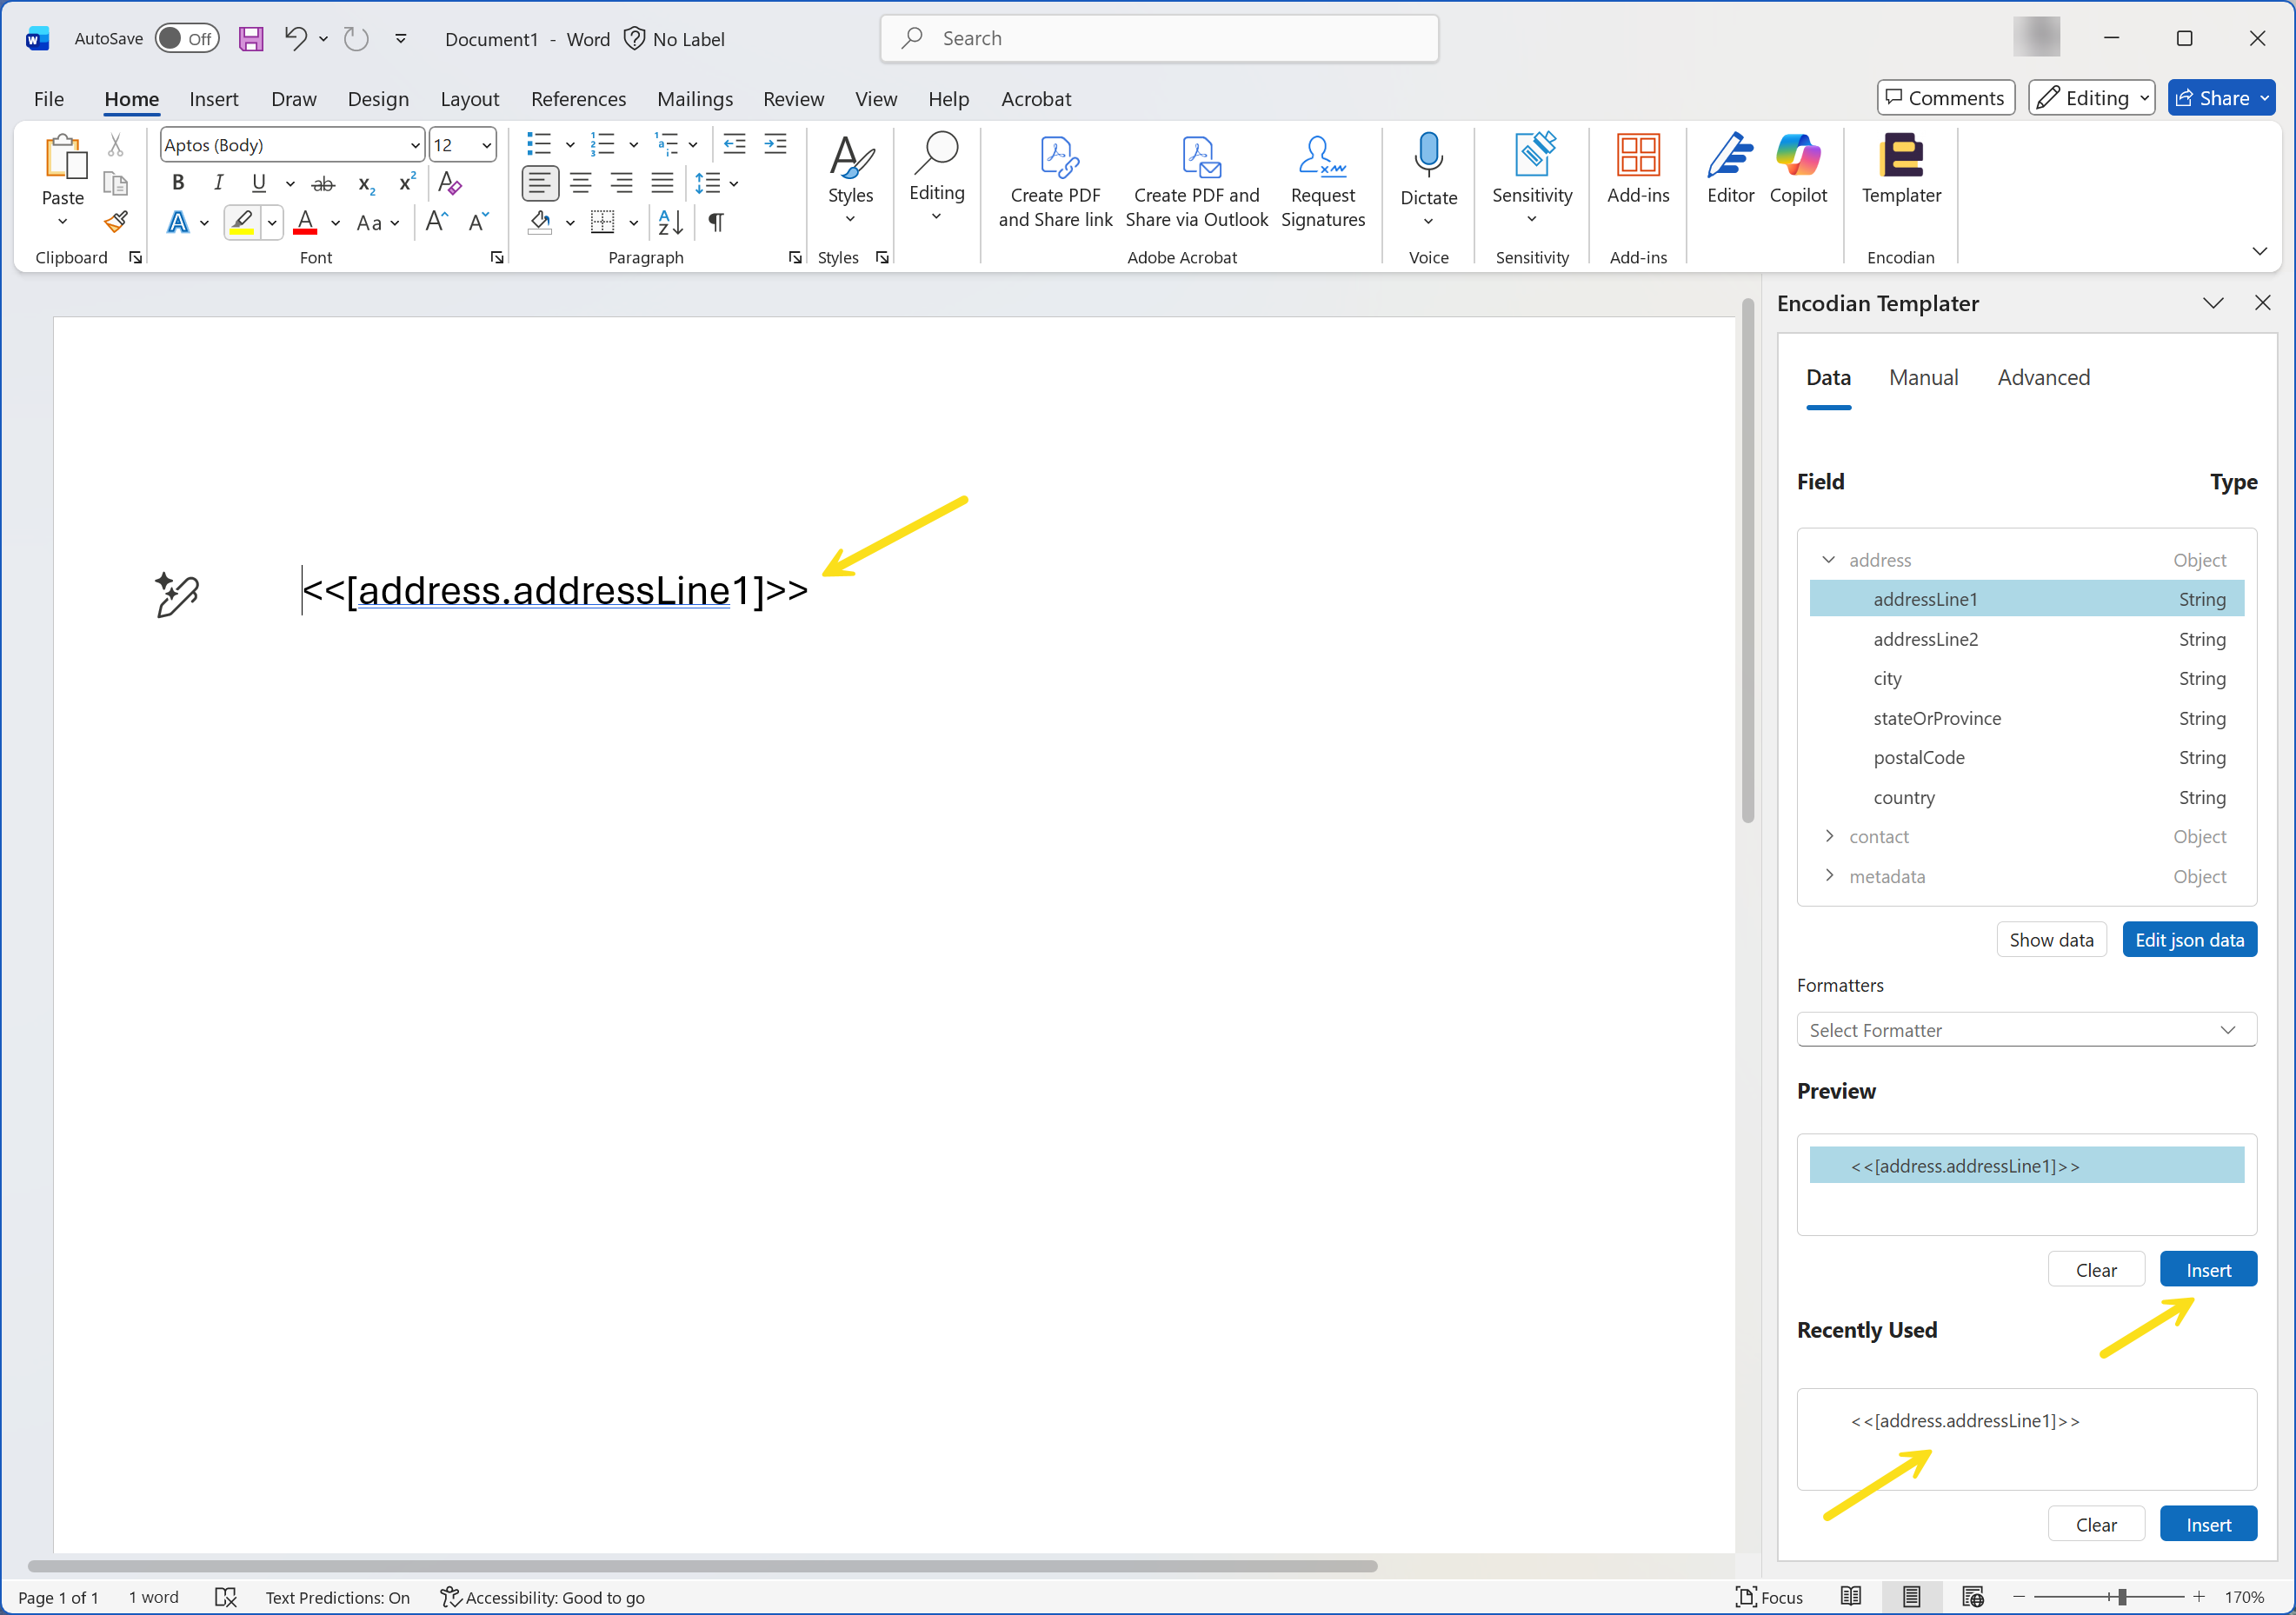The width and height of the screenshot is (2296, 1615).
Task: Click Insert button under Recently Used
Action: coord(2208,1524)
